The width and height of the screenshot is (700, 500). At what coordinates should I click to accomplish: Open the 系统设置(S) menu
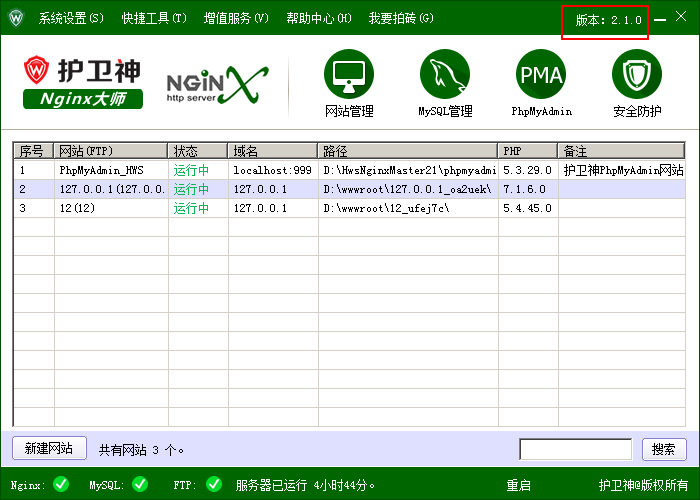click(x=71, y=18)
